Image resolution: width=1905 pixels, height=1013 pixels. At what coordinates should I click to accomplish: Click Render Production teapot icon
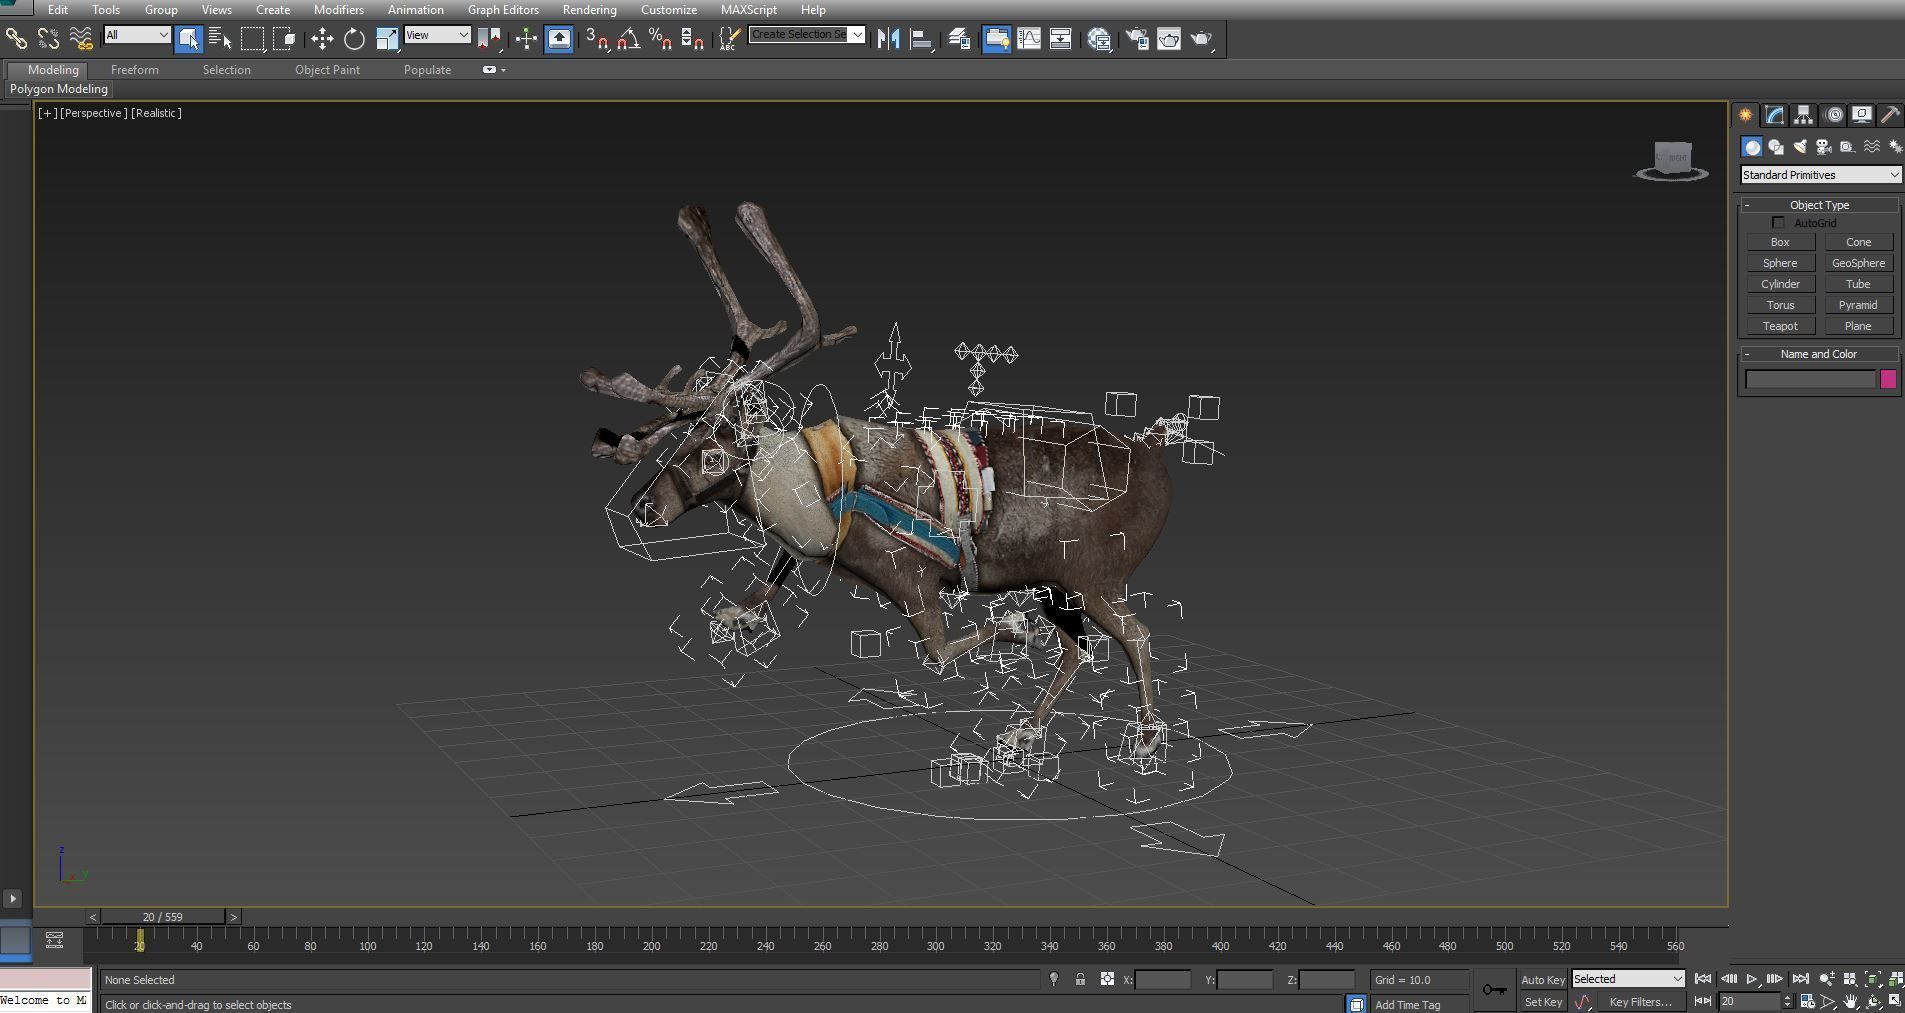coord(1201,39)
